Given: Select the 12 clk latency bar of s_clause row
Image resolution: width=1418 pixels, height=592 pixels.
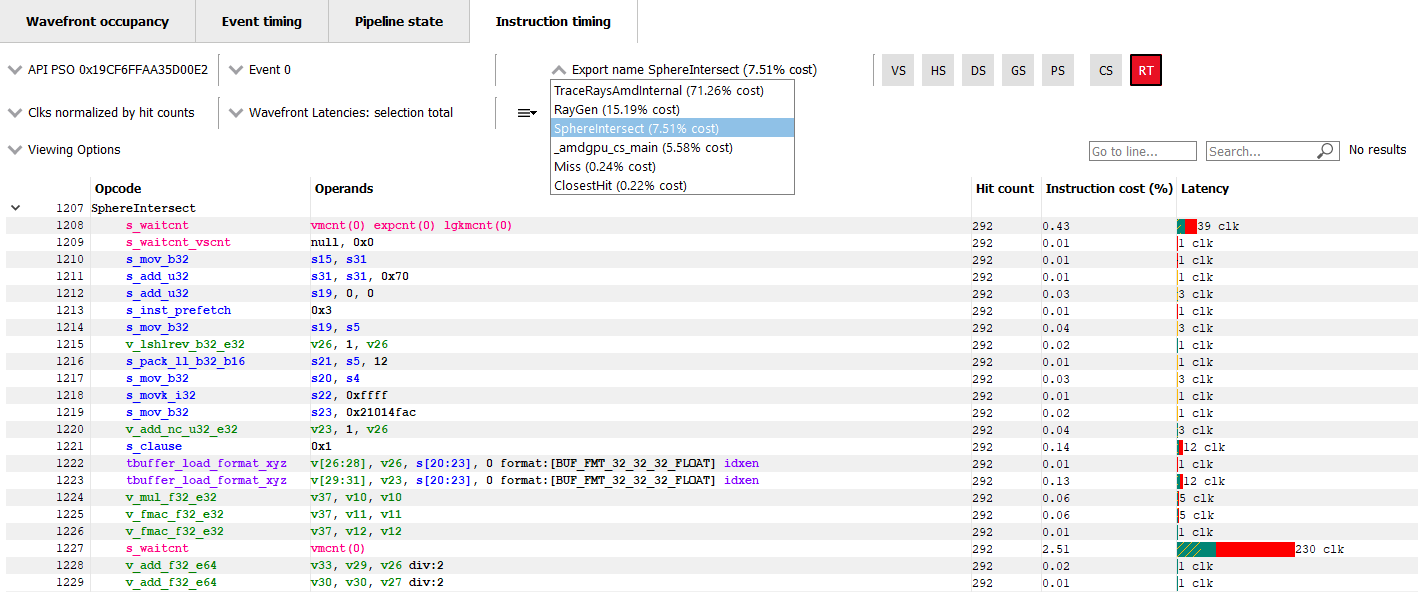Looking at the screenshot, I should pos(1181,447).
